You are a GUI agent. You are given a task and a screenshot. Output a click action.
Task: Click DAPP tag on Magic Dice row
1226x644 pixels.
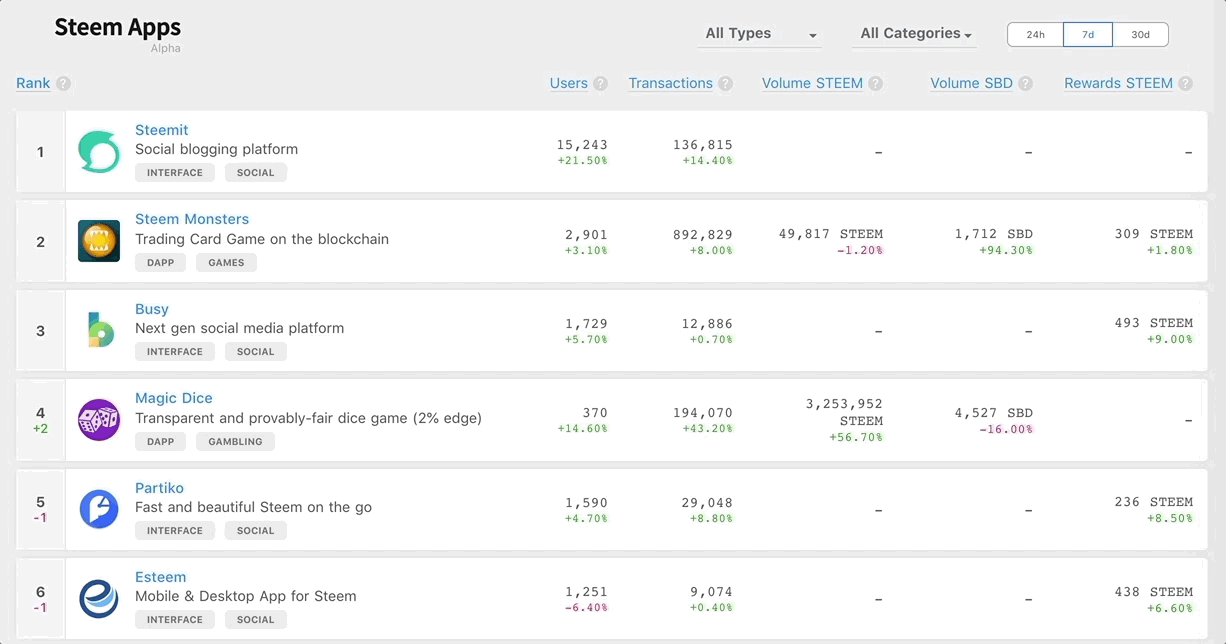pyautogui.click(x=160, y=442)
